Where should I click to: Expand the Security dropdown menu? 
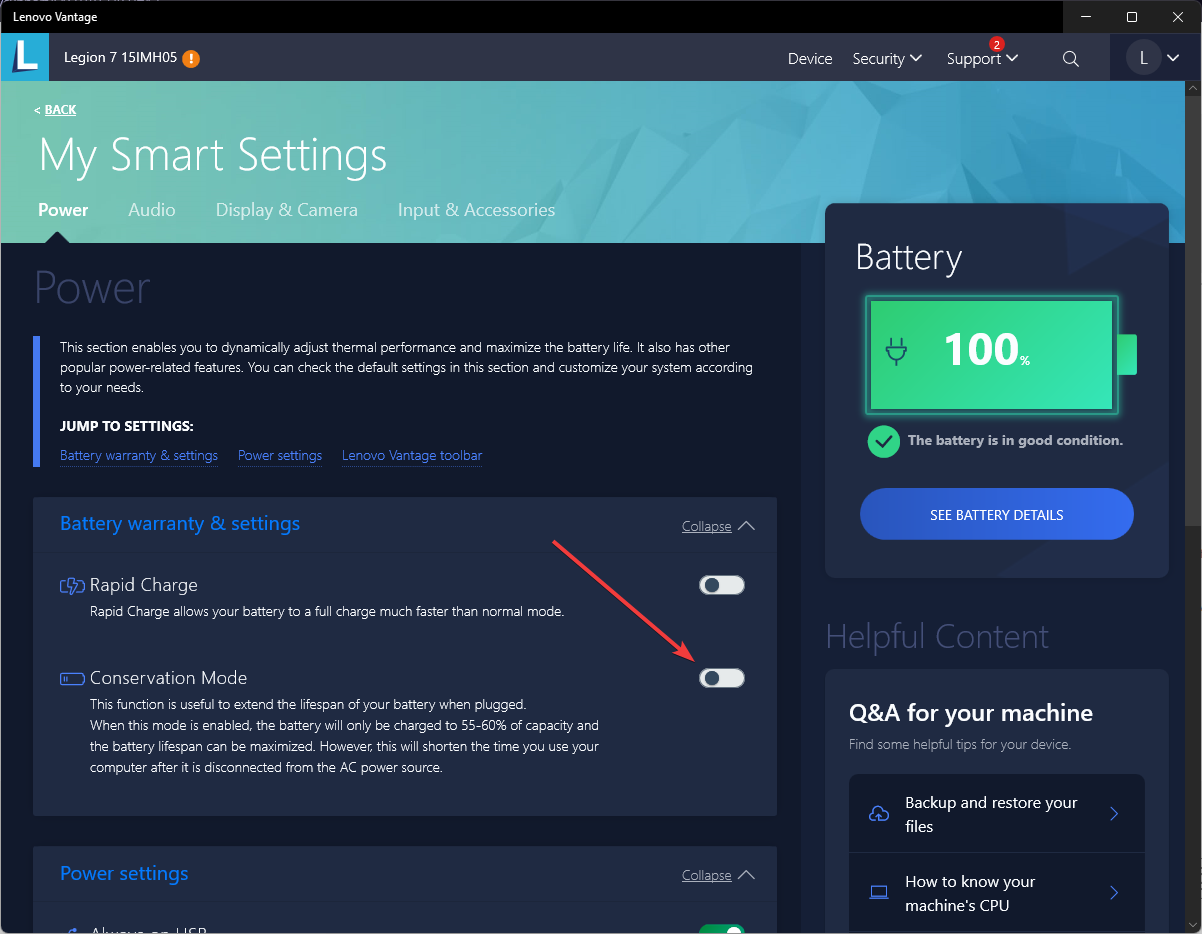pyautogui.click(x=887, y=59)
